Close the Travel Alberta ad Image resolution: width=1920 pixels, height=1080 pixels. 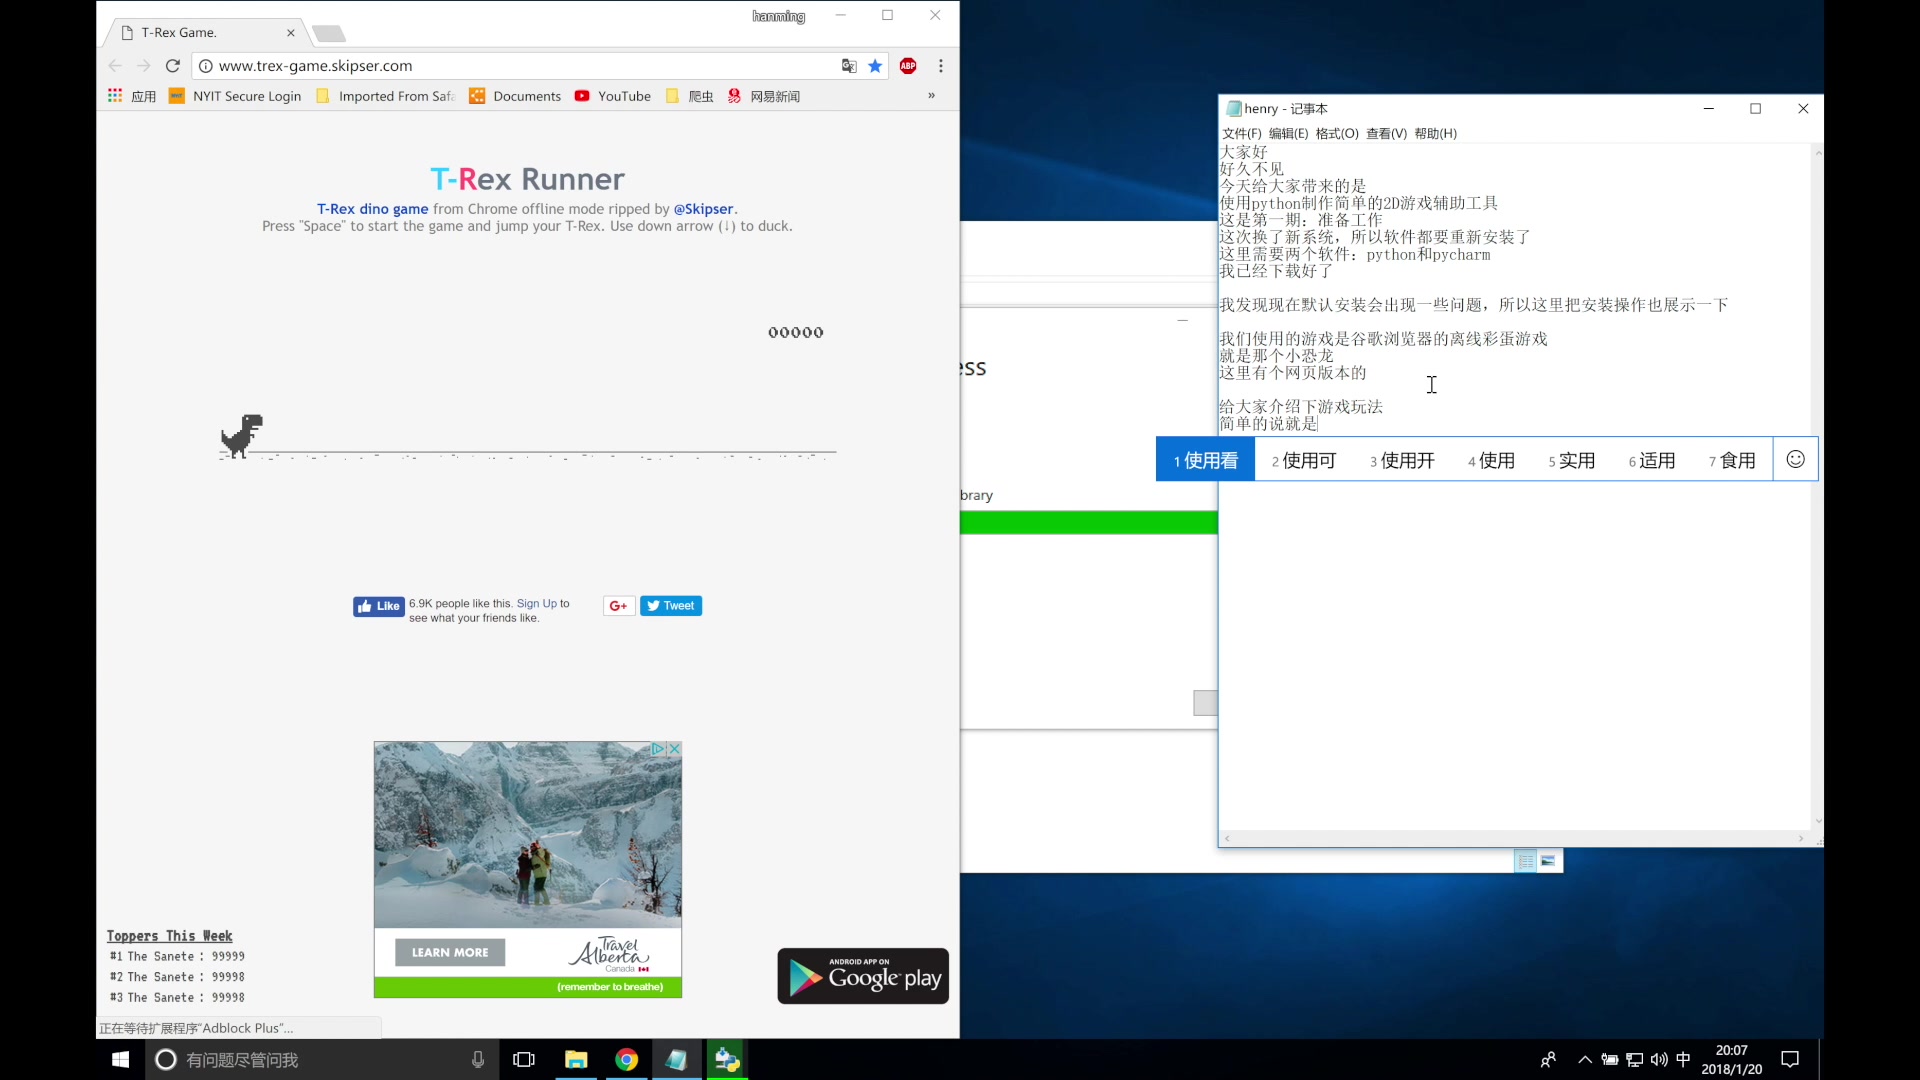pyautogui.click(x=675, y=749)
